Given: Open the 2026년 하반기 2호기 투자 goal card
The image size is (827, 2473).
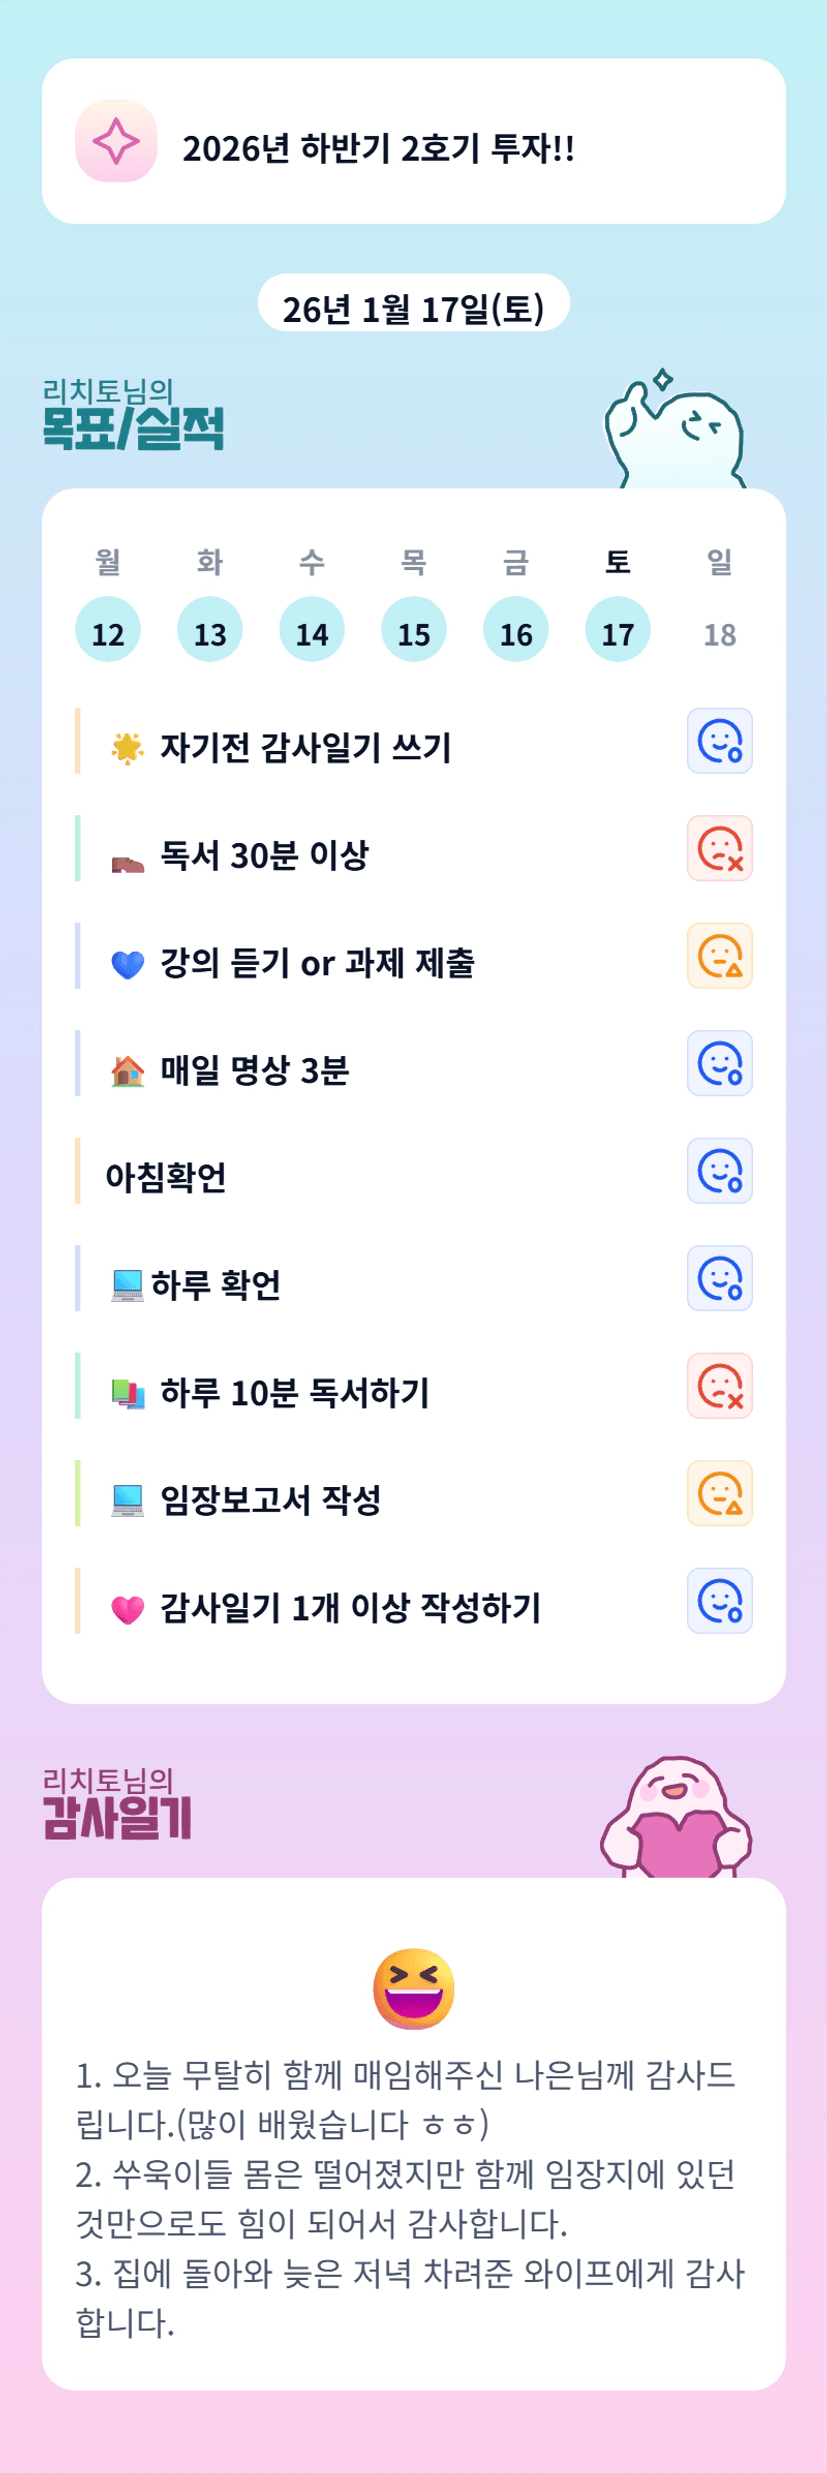Looking at the screenshot, I should [x=413, y=142].
